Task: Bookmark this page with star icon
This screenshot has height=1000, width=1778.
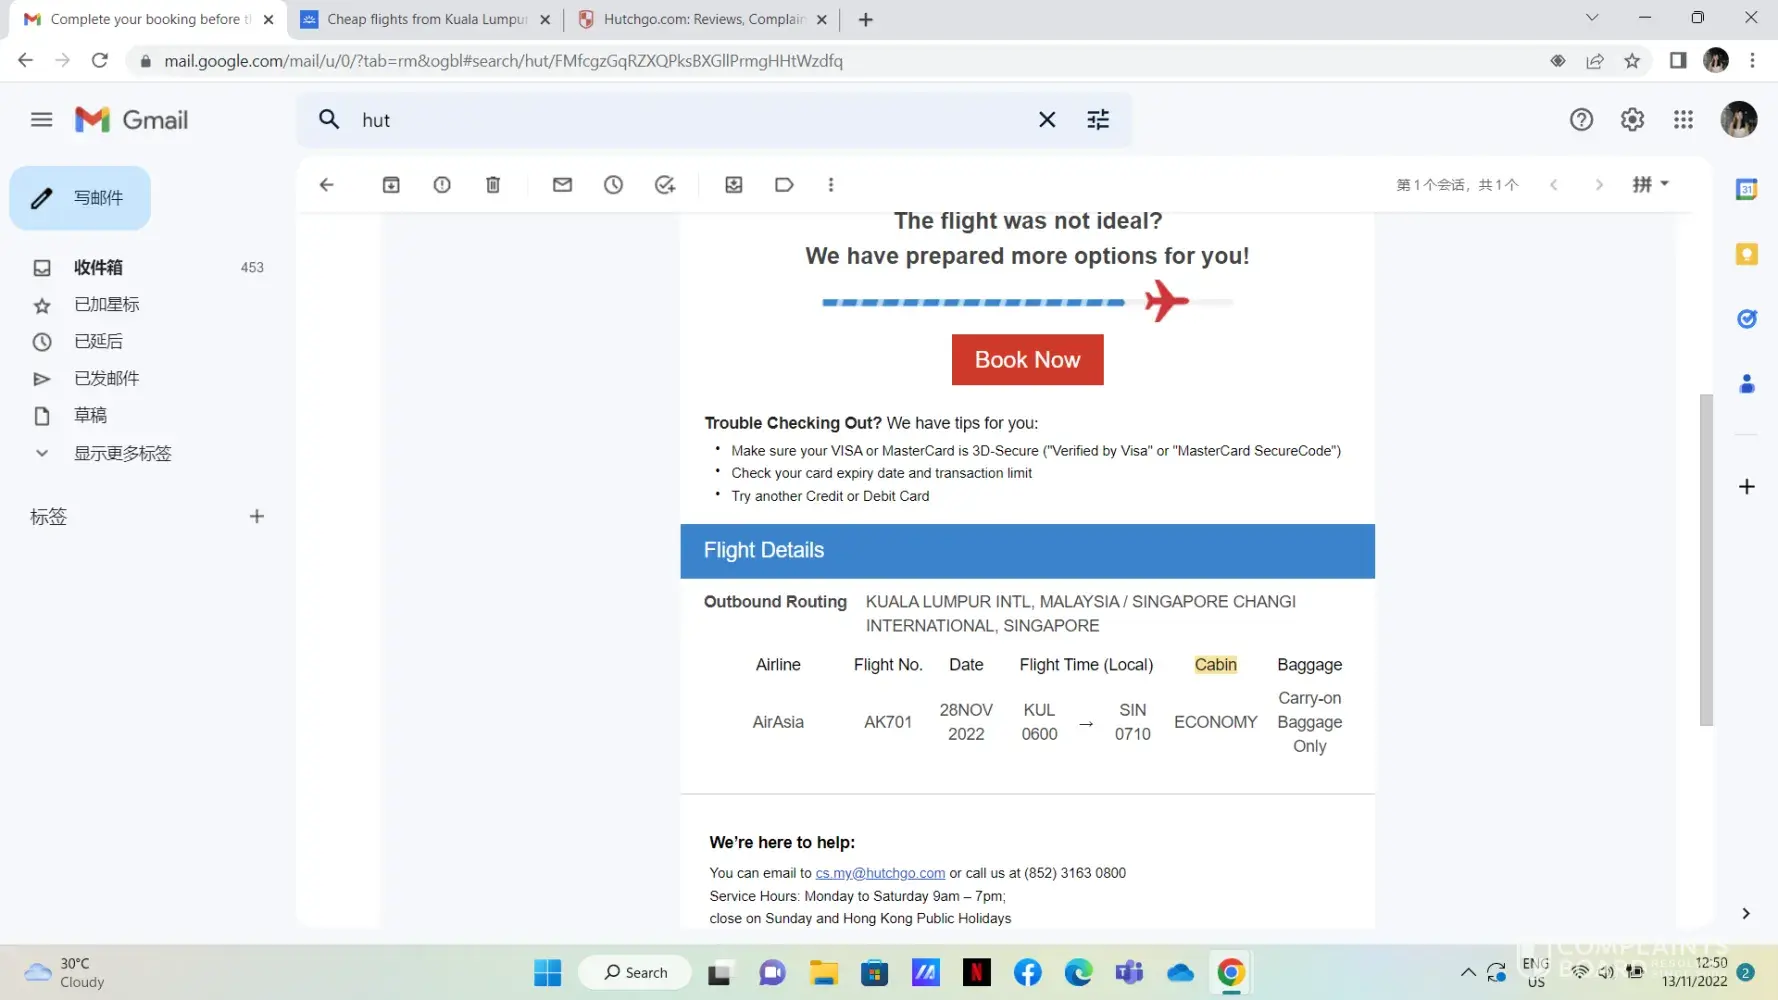Action: [1632, 61]
